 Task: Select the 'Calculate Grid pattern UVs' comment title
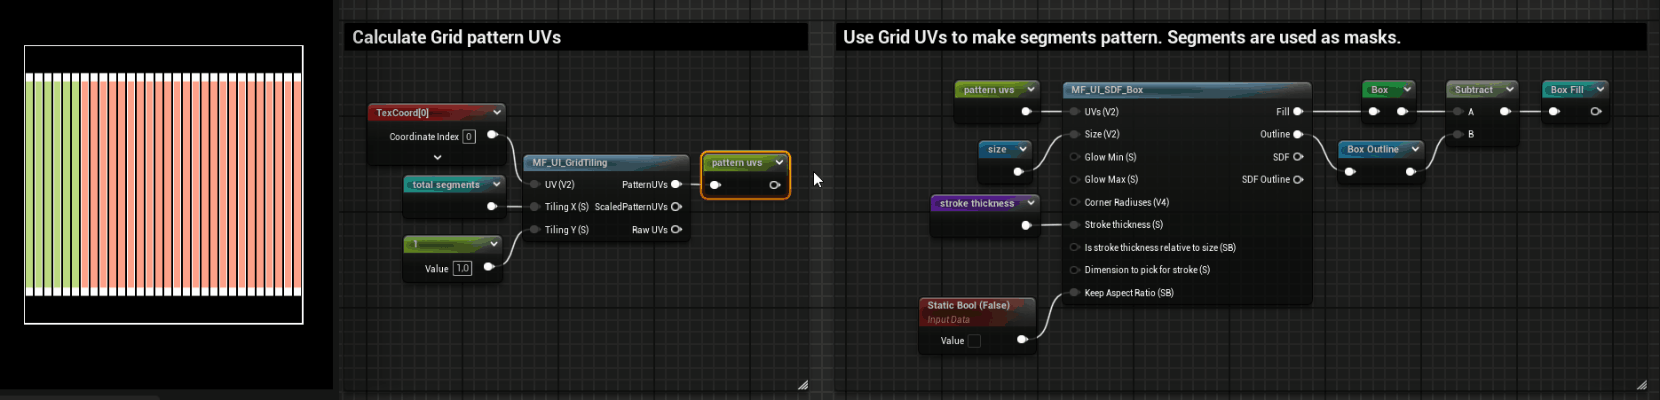coord(457,37)
